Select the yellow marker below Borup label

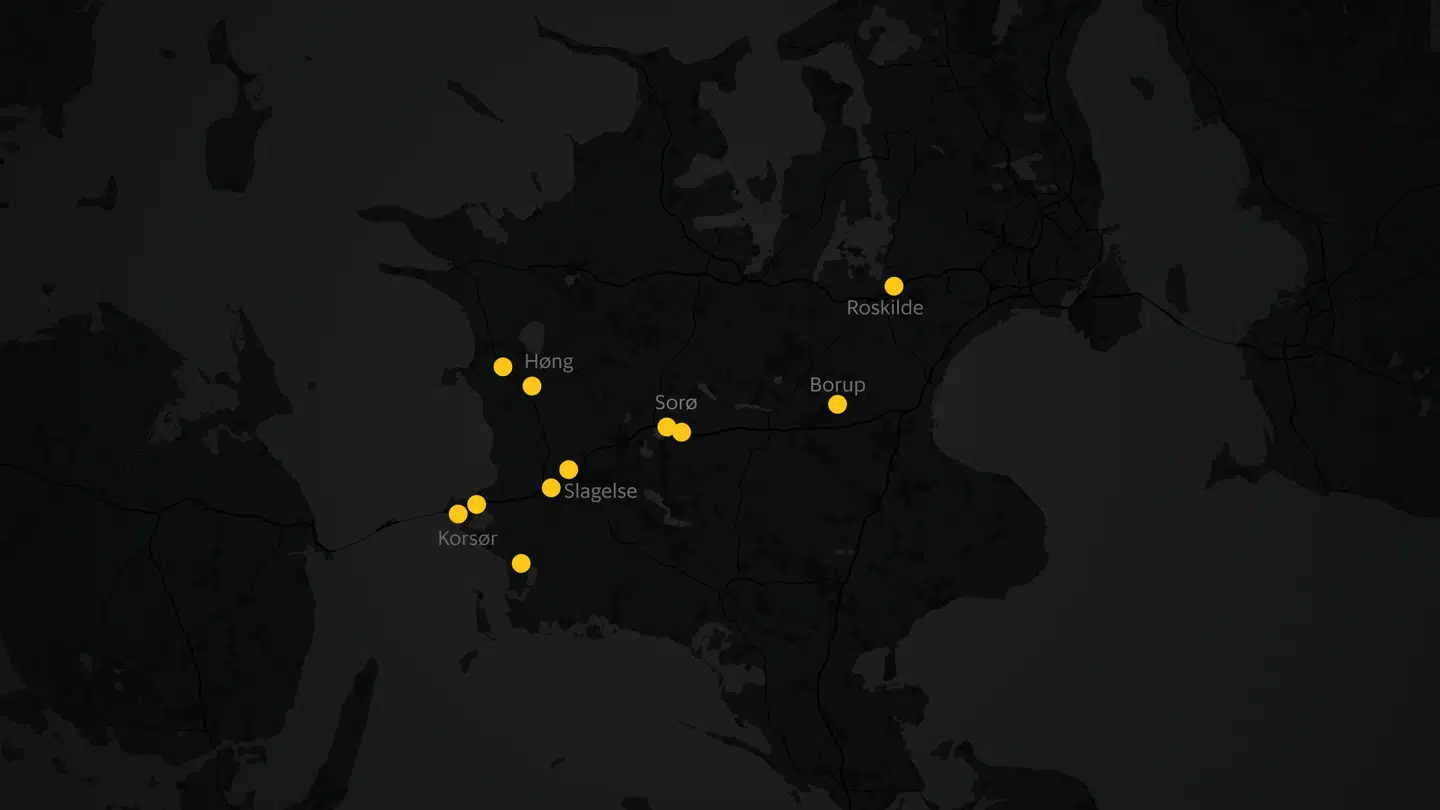[837, 404]
